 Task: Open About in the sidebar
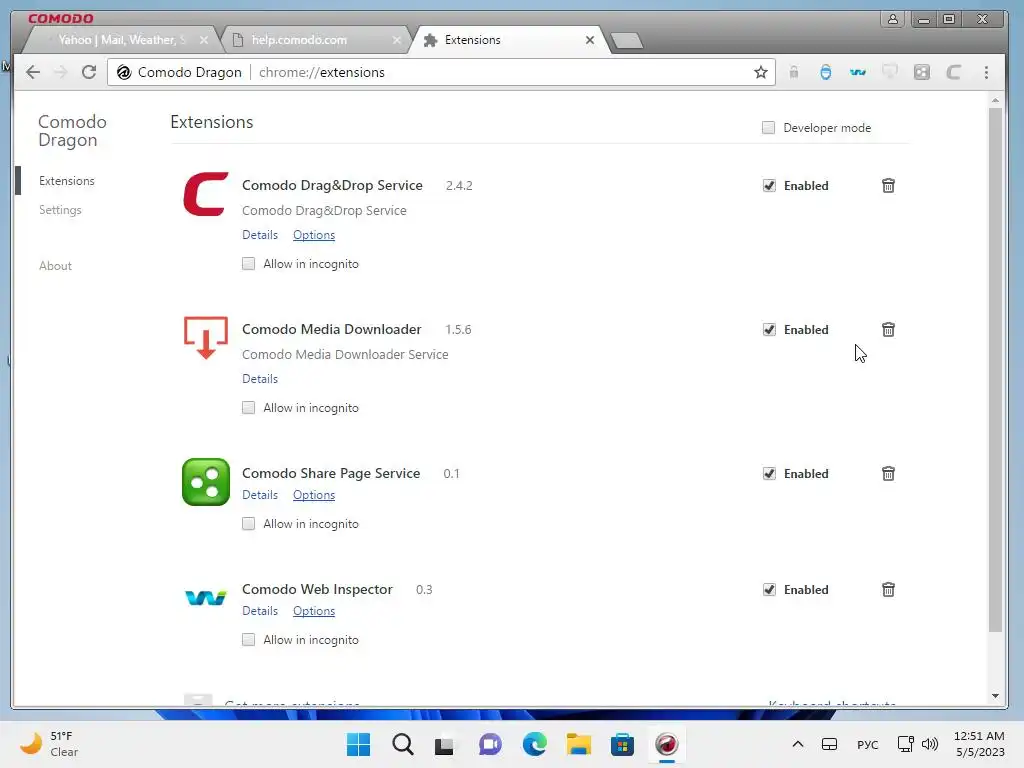(x=55, y=266)
